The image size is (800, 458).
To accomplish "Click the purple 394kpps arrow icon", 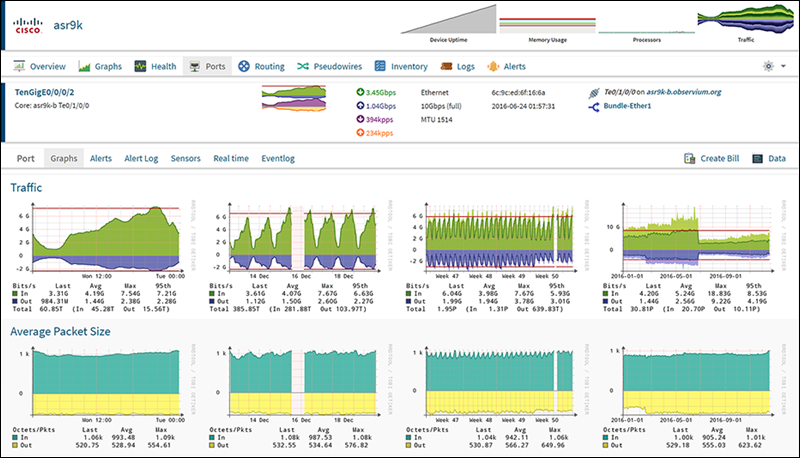I will 360,119.
